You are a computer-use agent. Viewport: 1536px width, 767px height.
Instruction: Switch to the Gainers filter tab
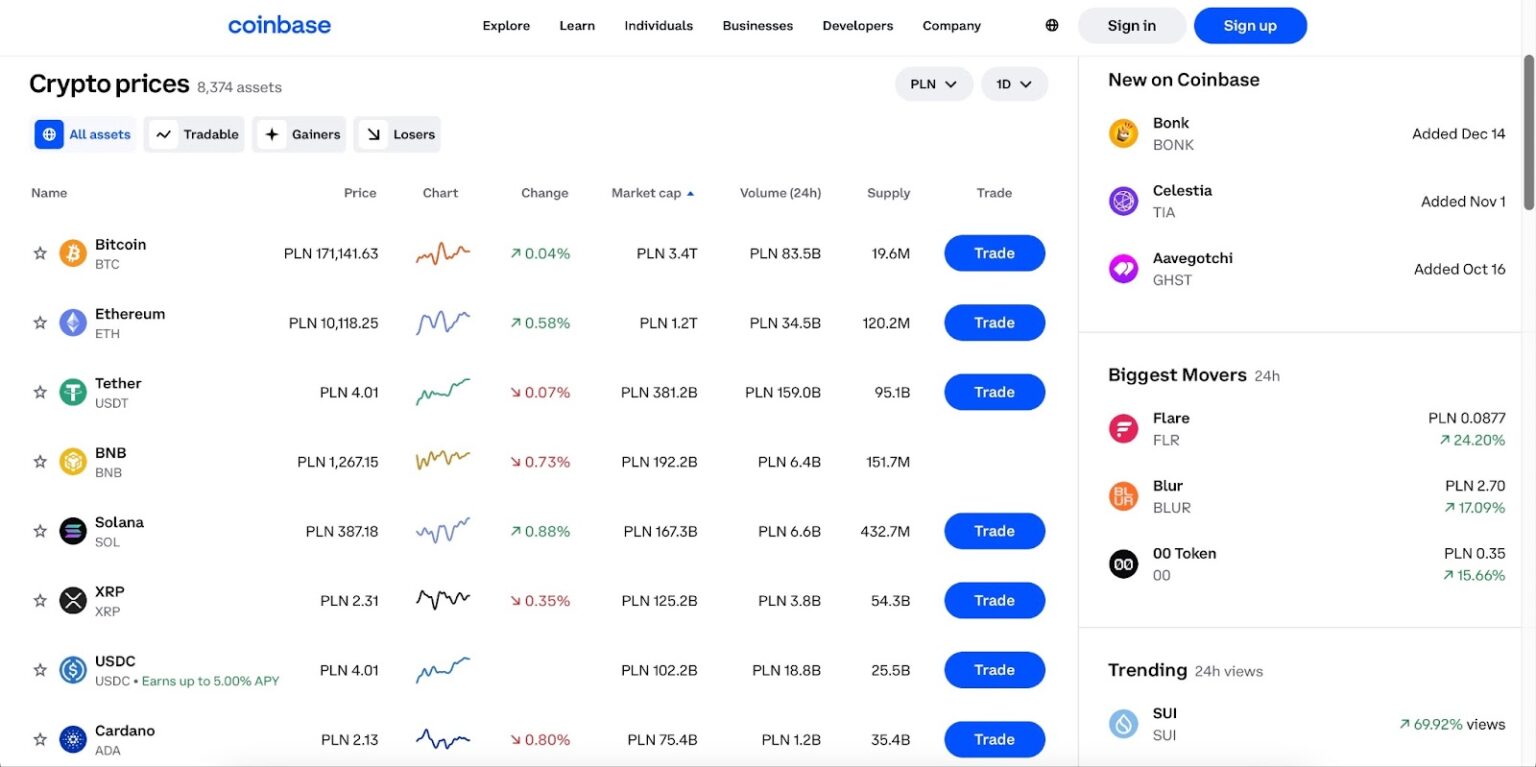[x=299, y=134]
